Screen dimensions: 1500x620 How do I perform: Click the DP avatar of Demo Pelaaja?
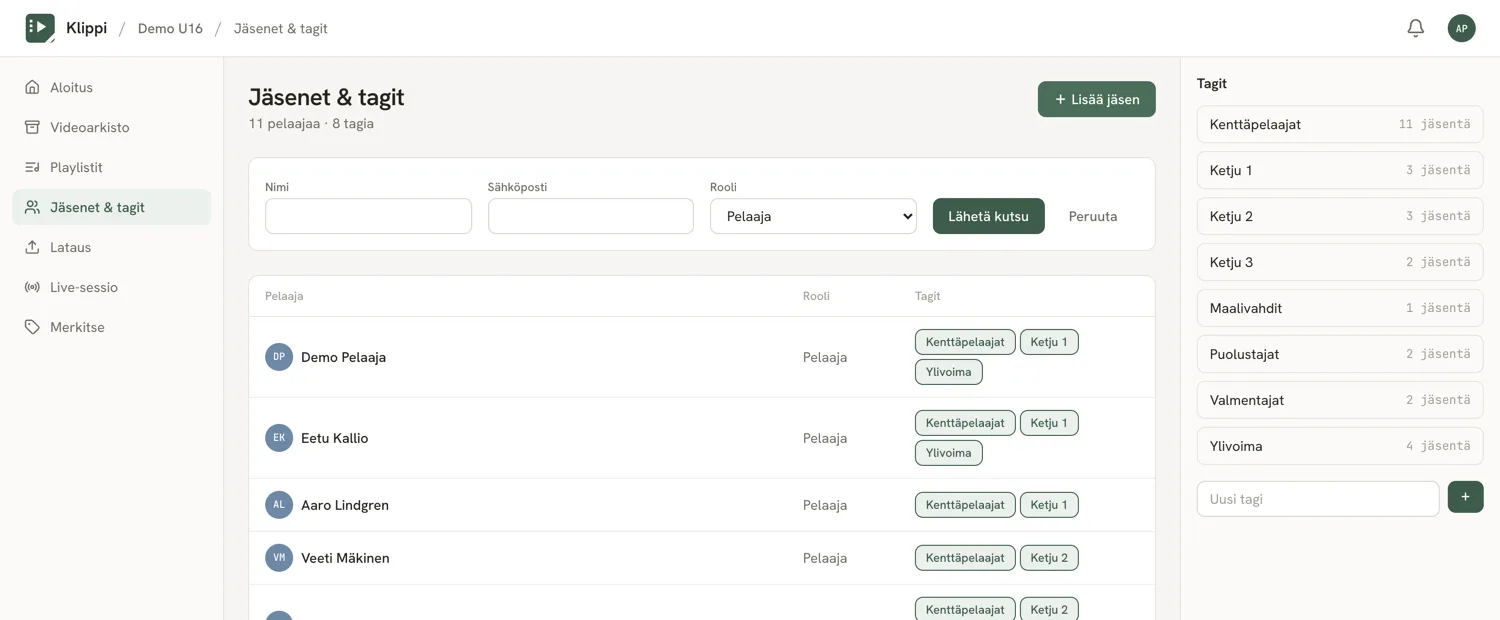[x=279, y=357]
